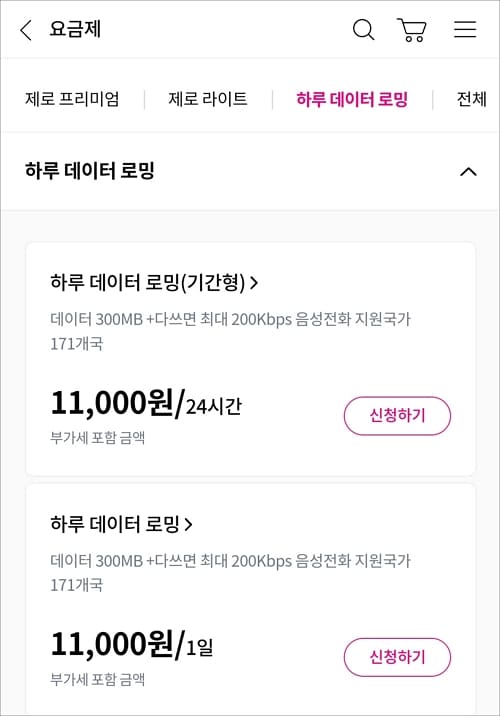This screenshot has height=716, width=500.
Task: Open the second 하루 데이터 로밍 plan title
Action: point(115,524)
